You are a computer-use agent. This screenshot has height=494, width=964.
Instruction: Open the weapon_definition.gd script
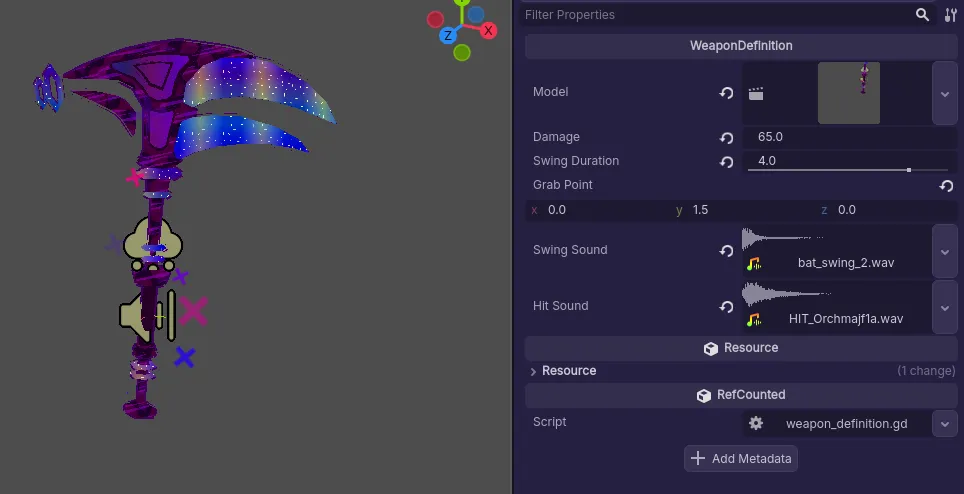pos(846,423)
